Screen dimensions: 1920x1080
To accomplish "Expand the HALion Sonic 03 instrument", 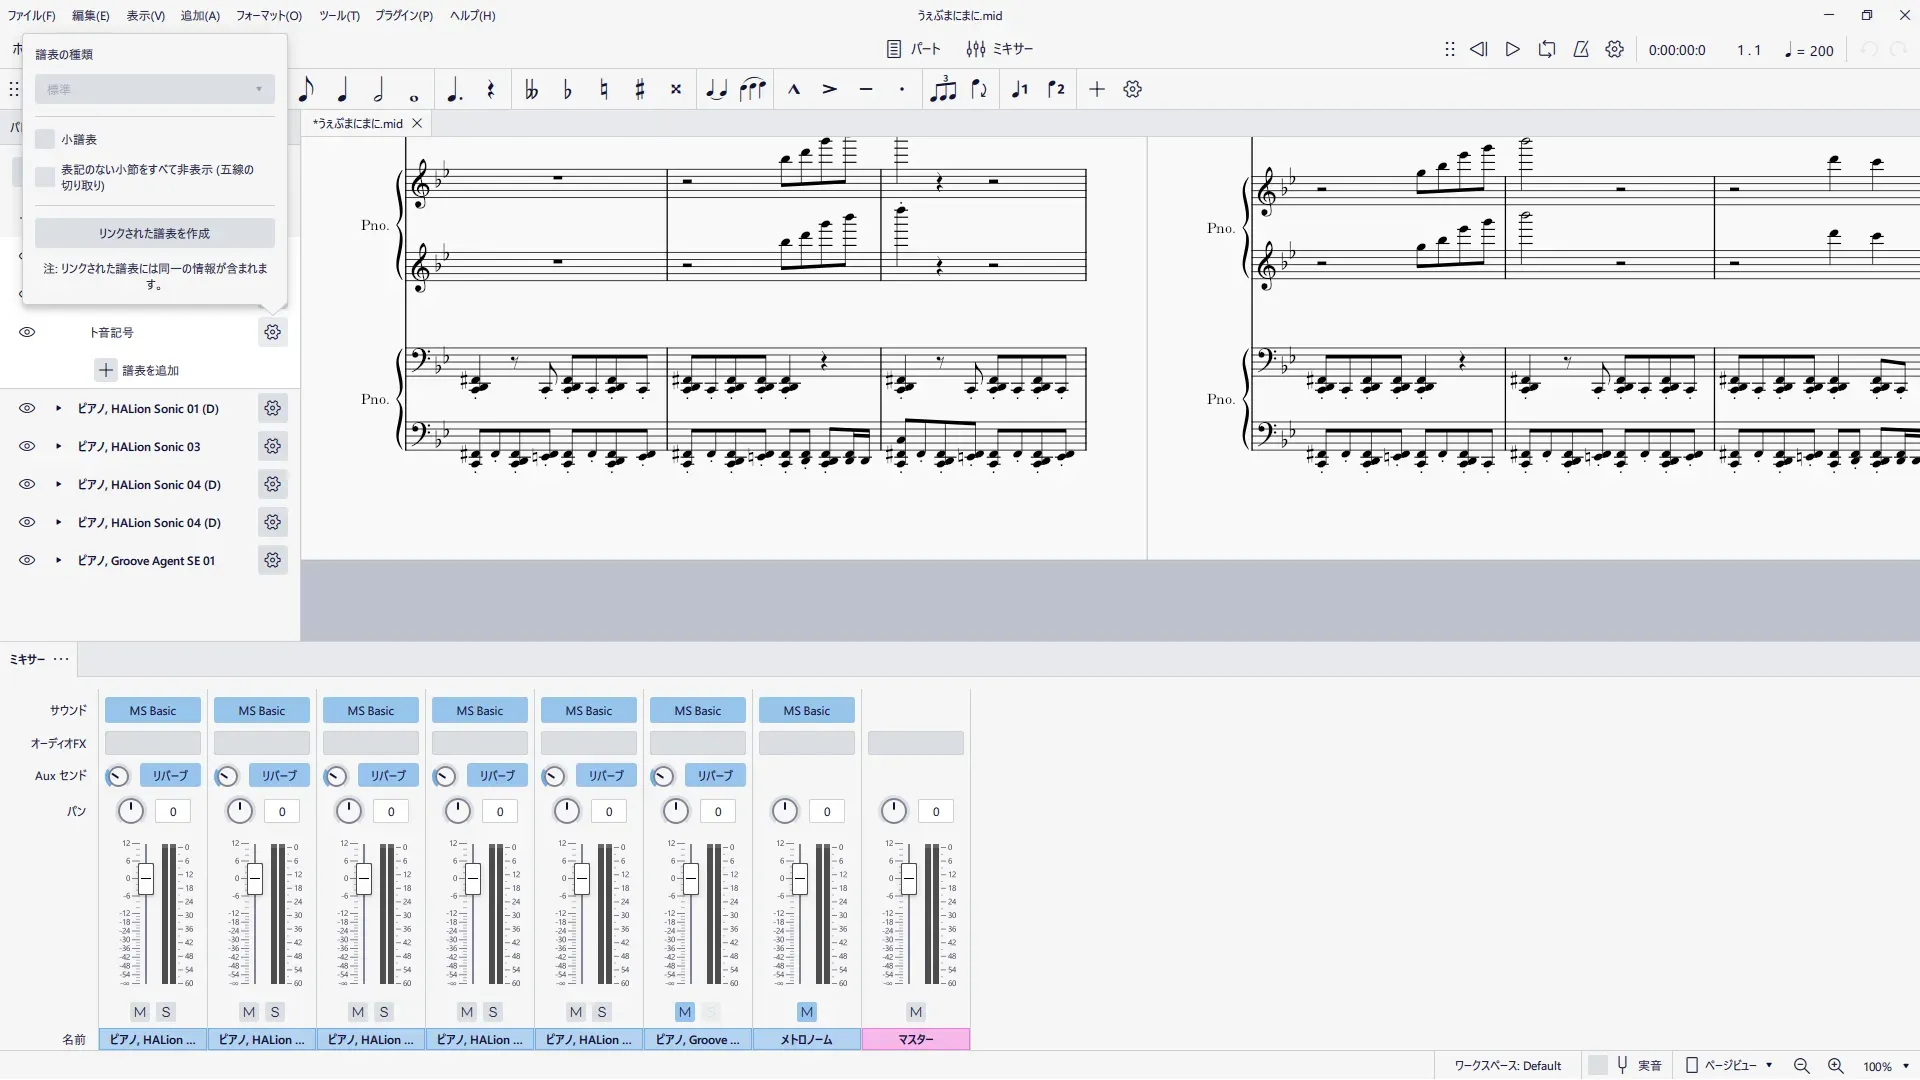I will tap(59, 447).
